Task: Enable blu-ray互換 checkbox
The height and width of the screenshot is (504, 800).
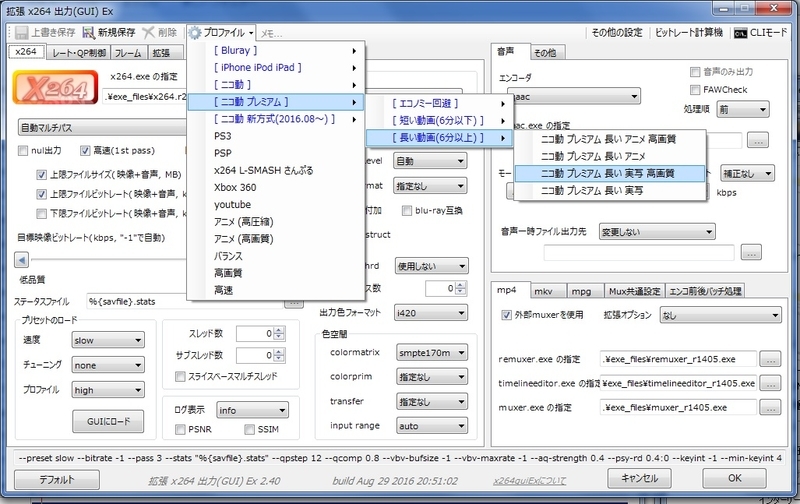Action: point(407,211)
